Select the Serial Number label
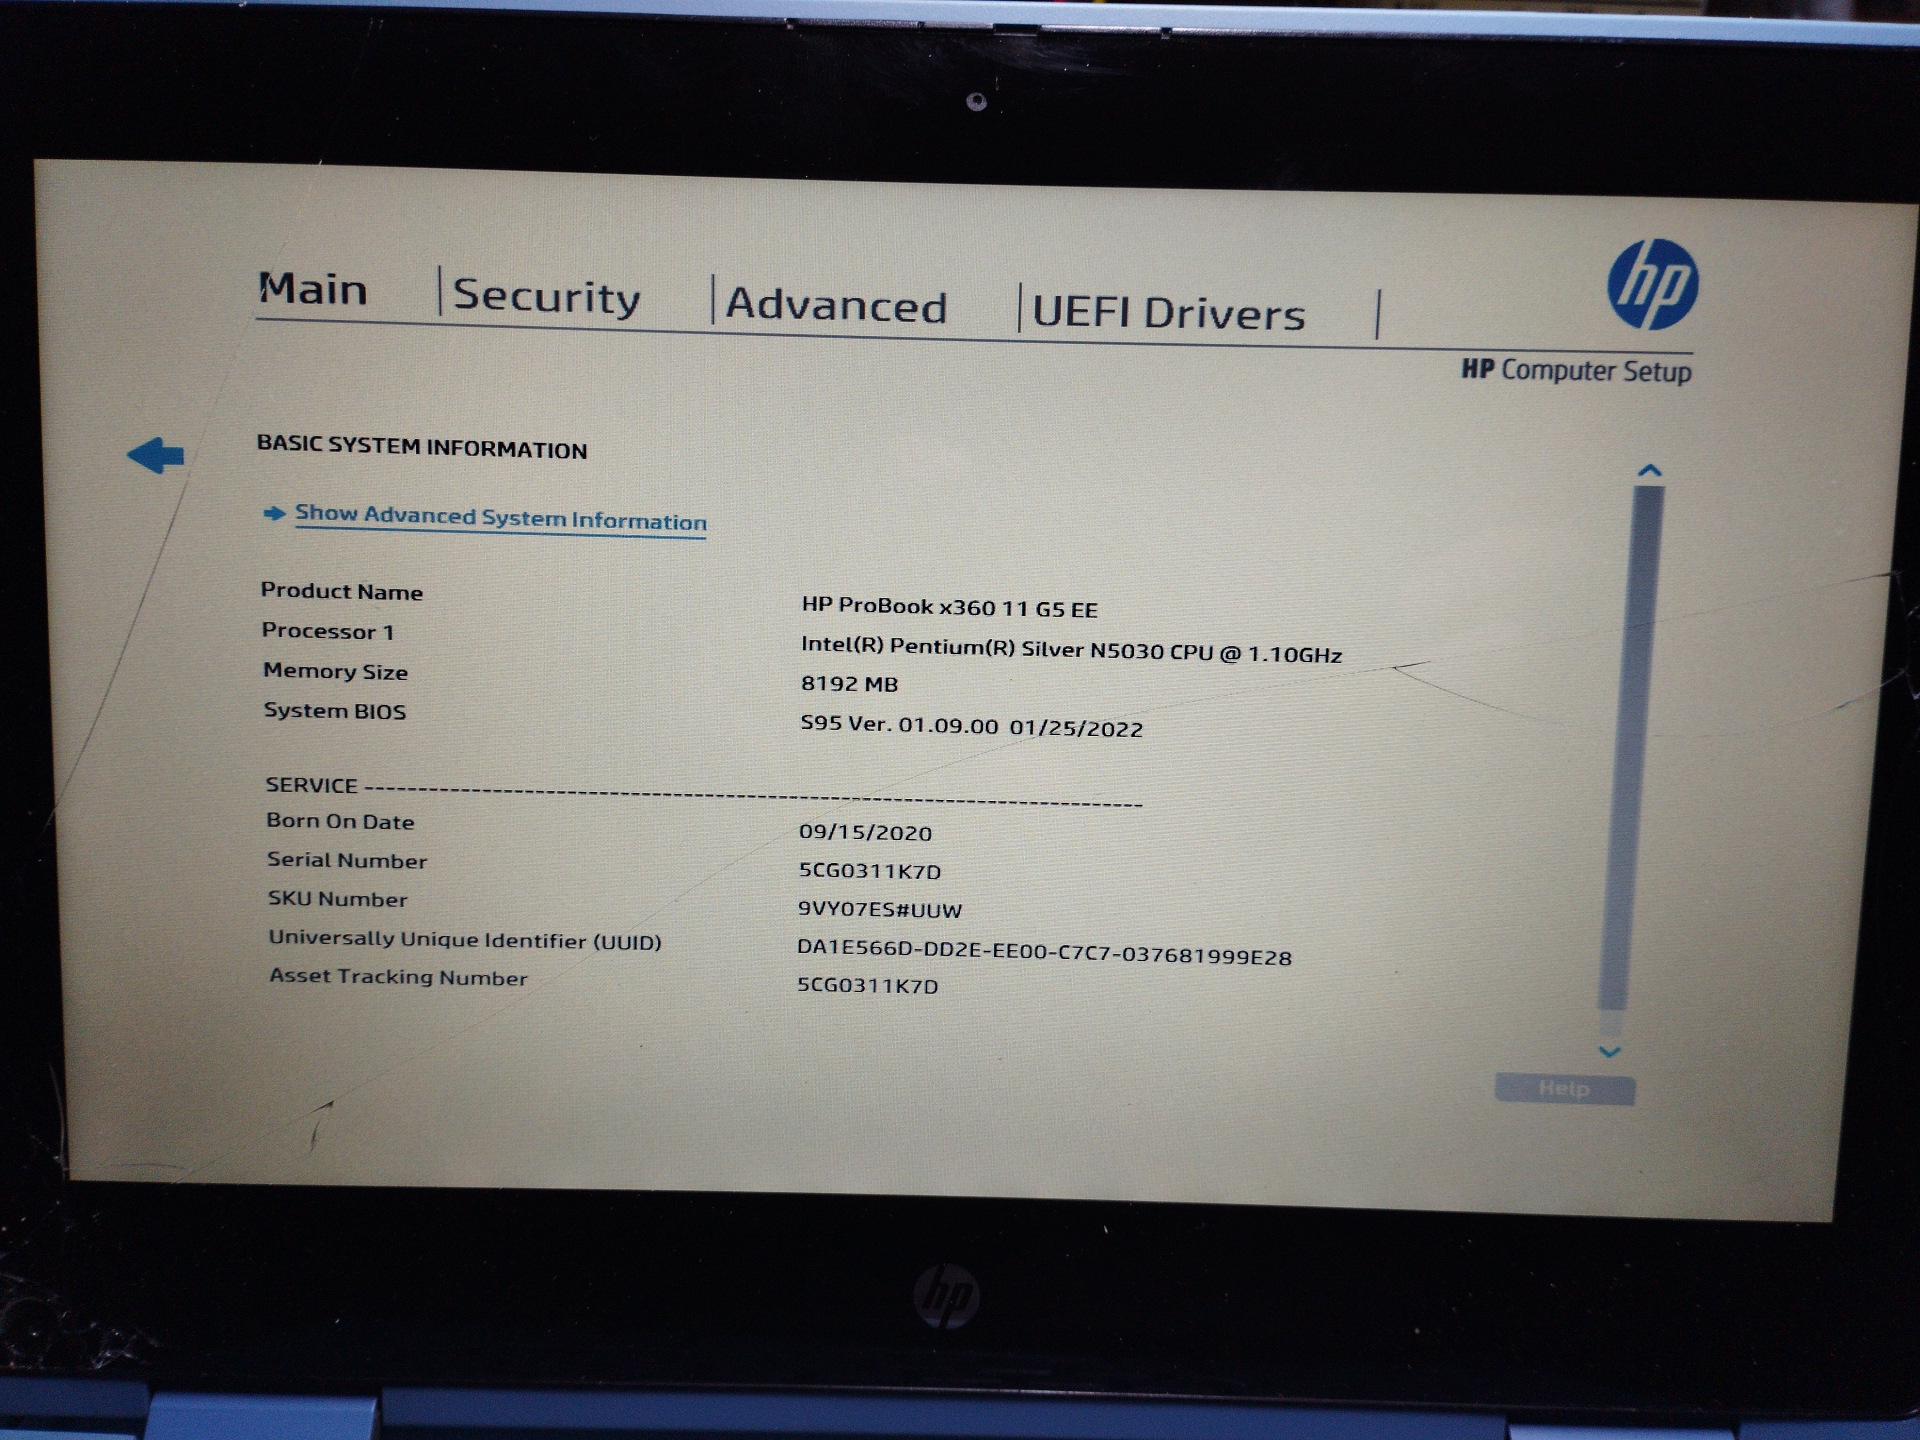This screenshot has width=1920, height=1440. 347,860
